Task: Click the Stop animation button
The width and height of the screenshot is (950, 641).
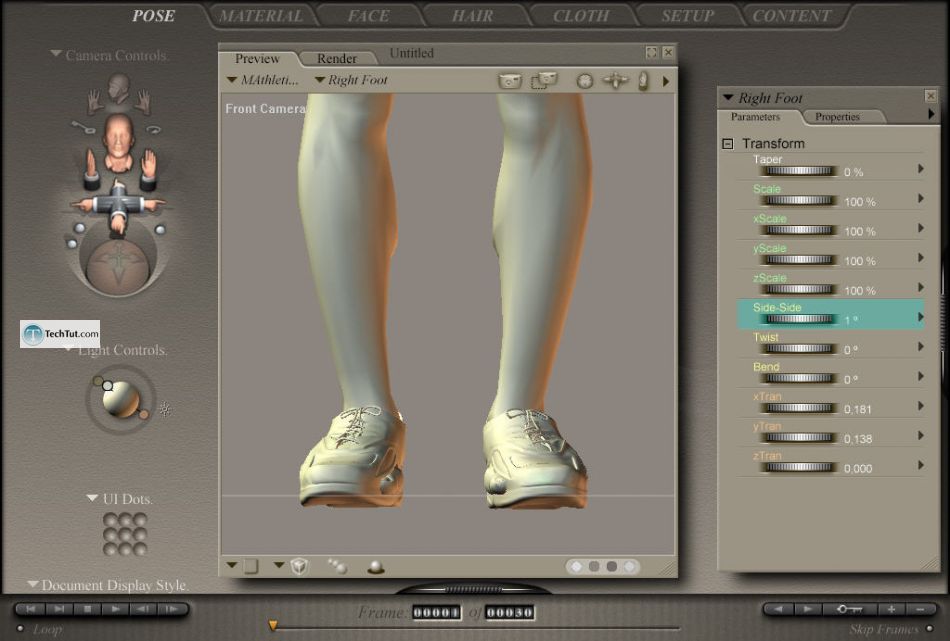Action: point(87,609)
